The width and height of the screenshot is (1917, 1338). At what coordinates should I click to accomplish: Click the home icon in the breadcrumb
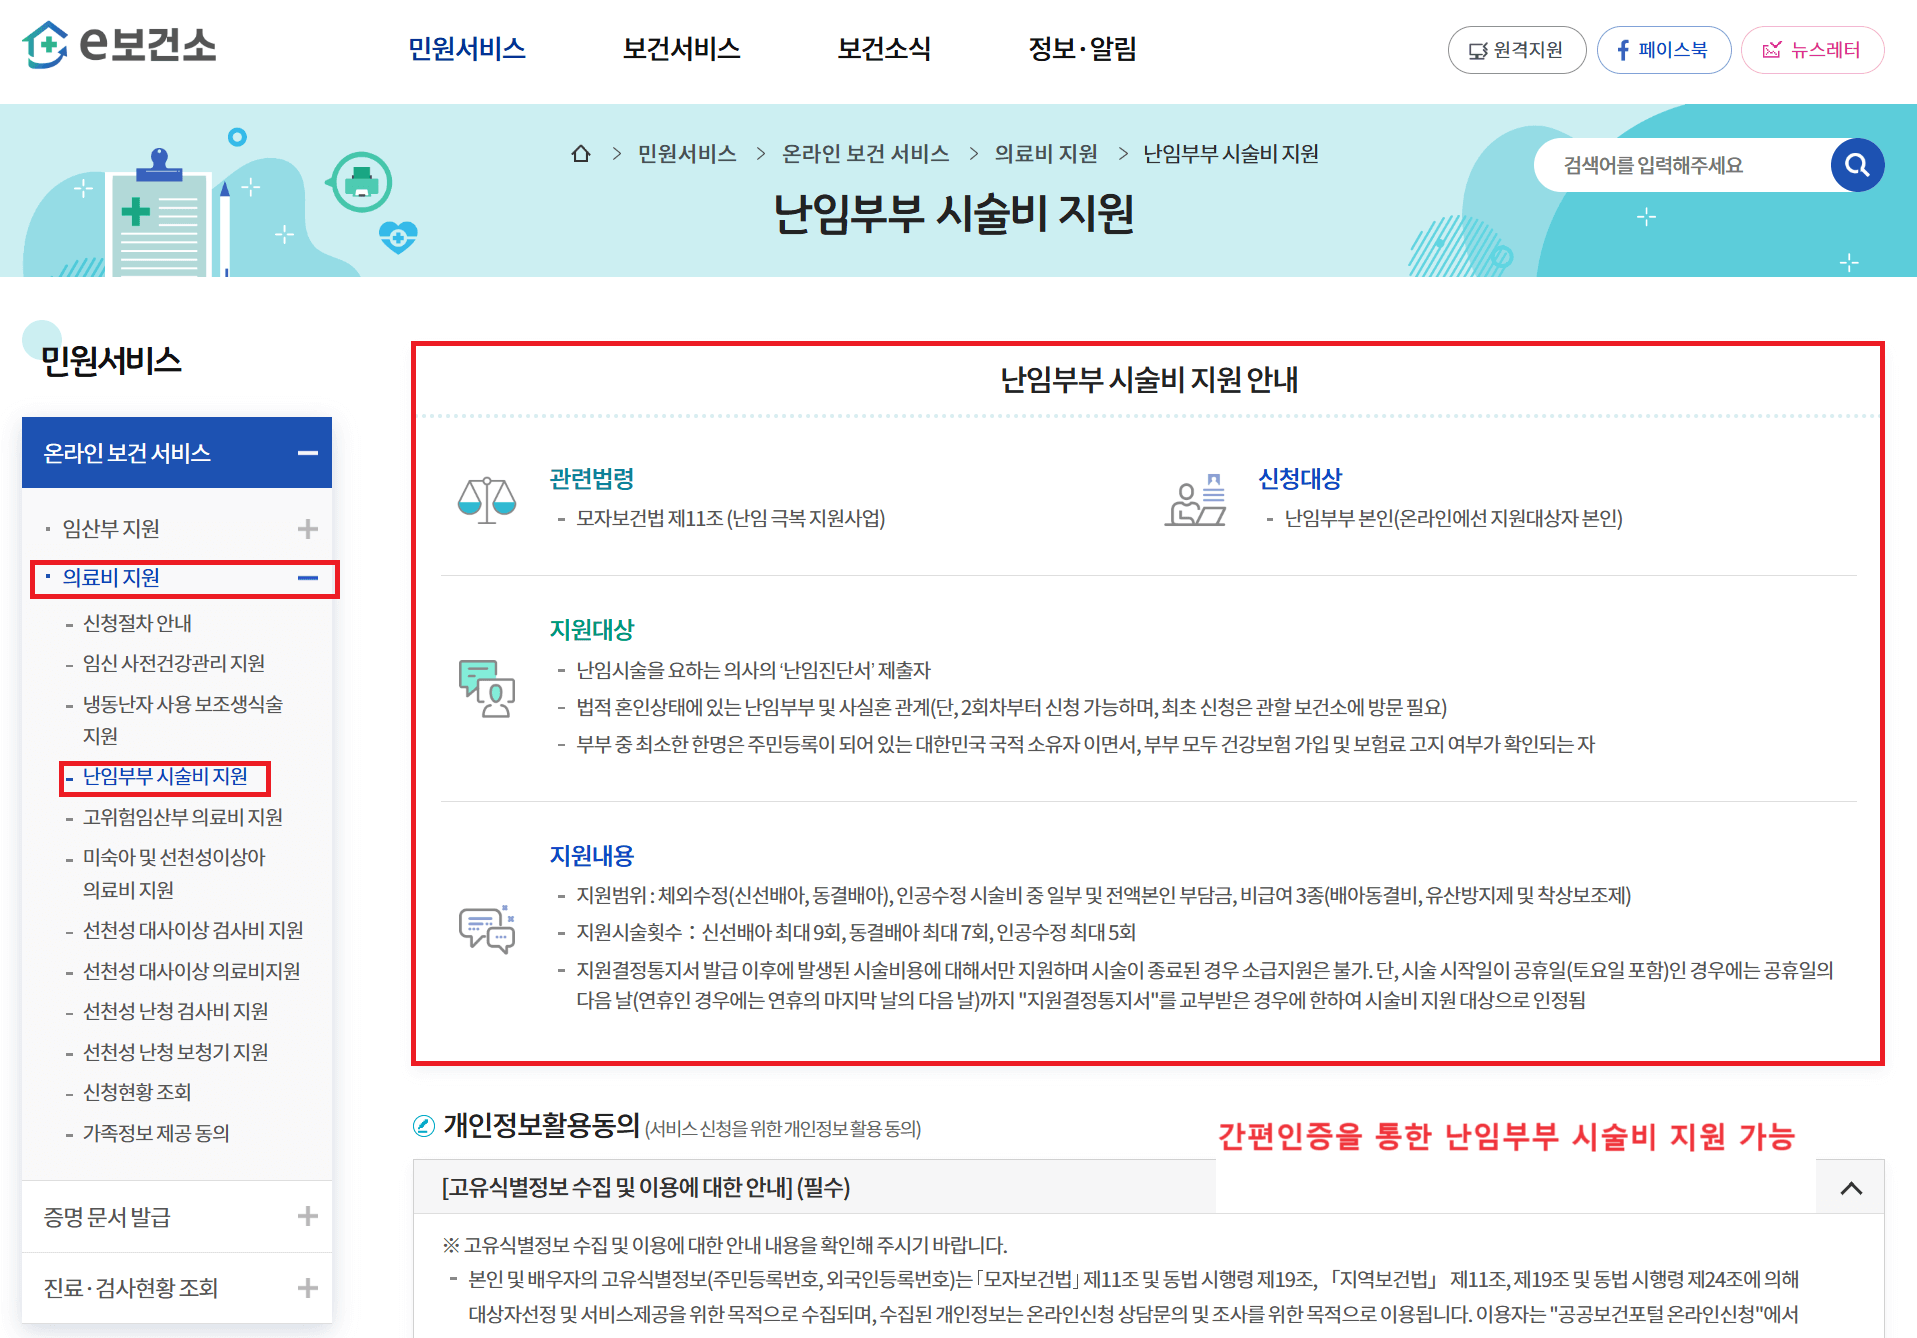point(581,153)
